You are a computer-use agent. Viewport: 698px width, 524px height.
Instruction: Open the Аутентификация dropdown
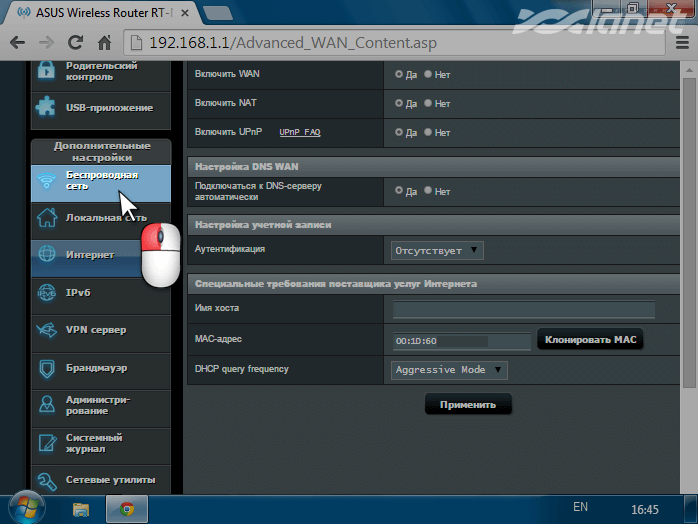point(436,250)
